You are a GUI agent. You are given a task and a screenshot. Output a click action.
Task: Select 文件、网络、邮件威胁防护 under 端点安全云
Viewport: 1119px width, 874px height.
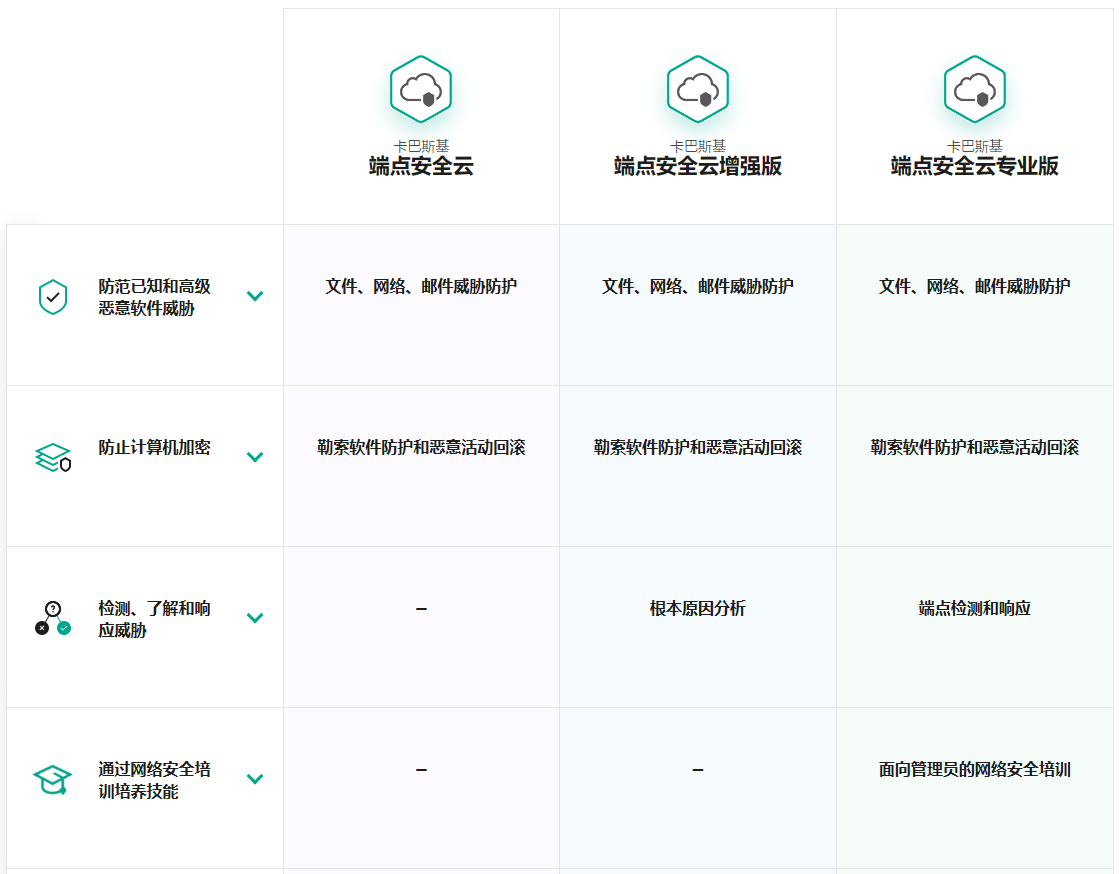click(421, 287)
